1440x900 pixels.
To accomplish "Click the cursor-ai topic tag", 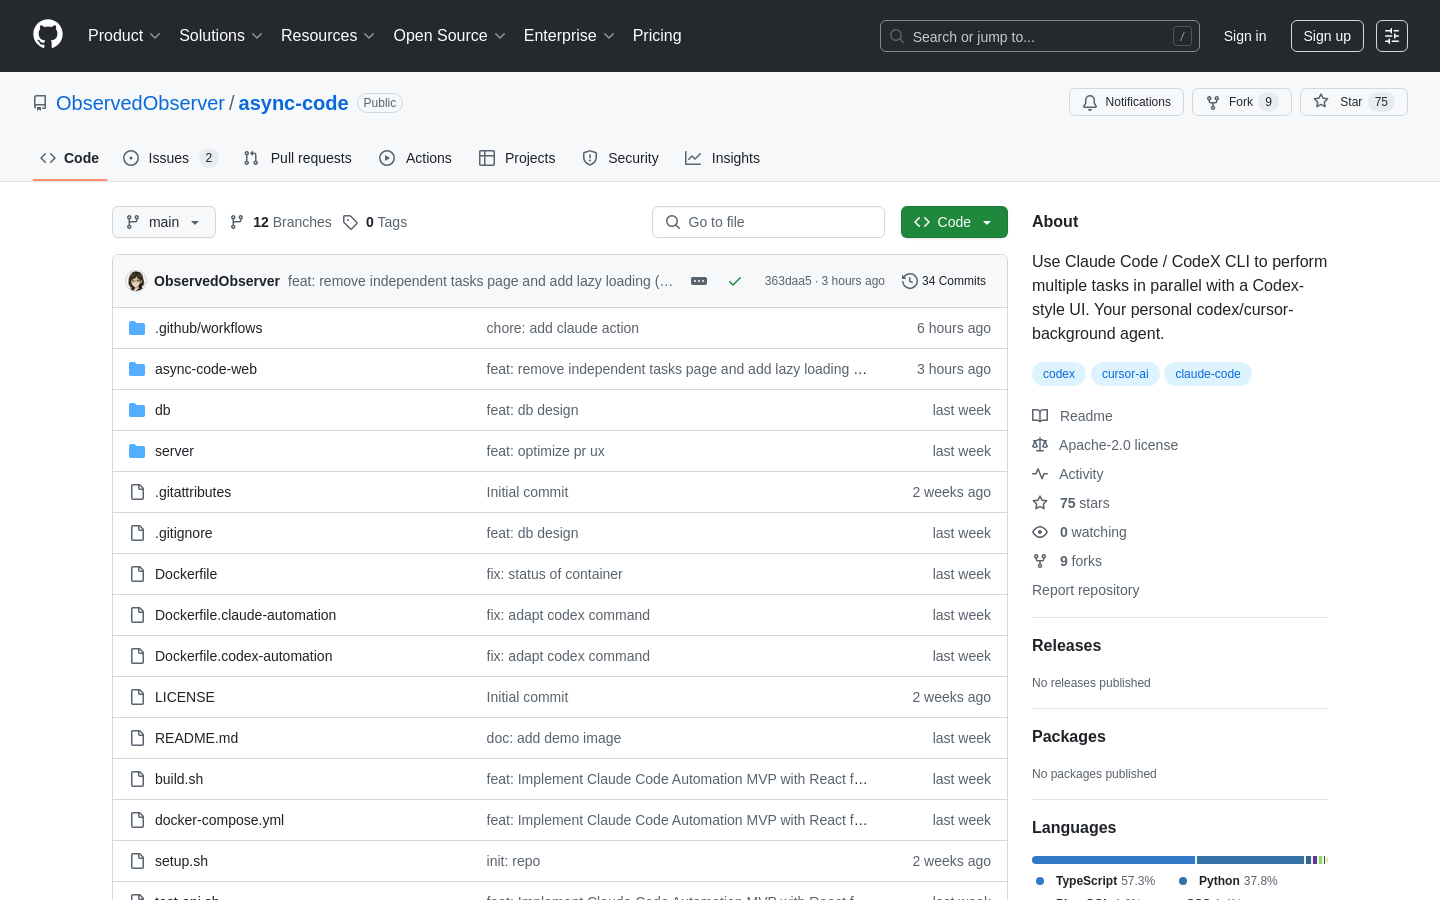I will click(x=1125, y=374).
